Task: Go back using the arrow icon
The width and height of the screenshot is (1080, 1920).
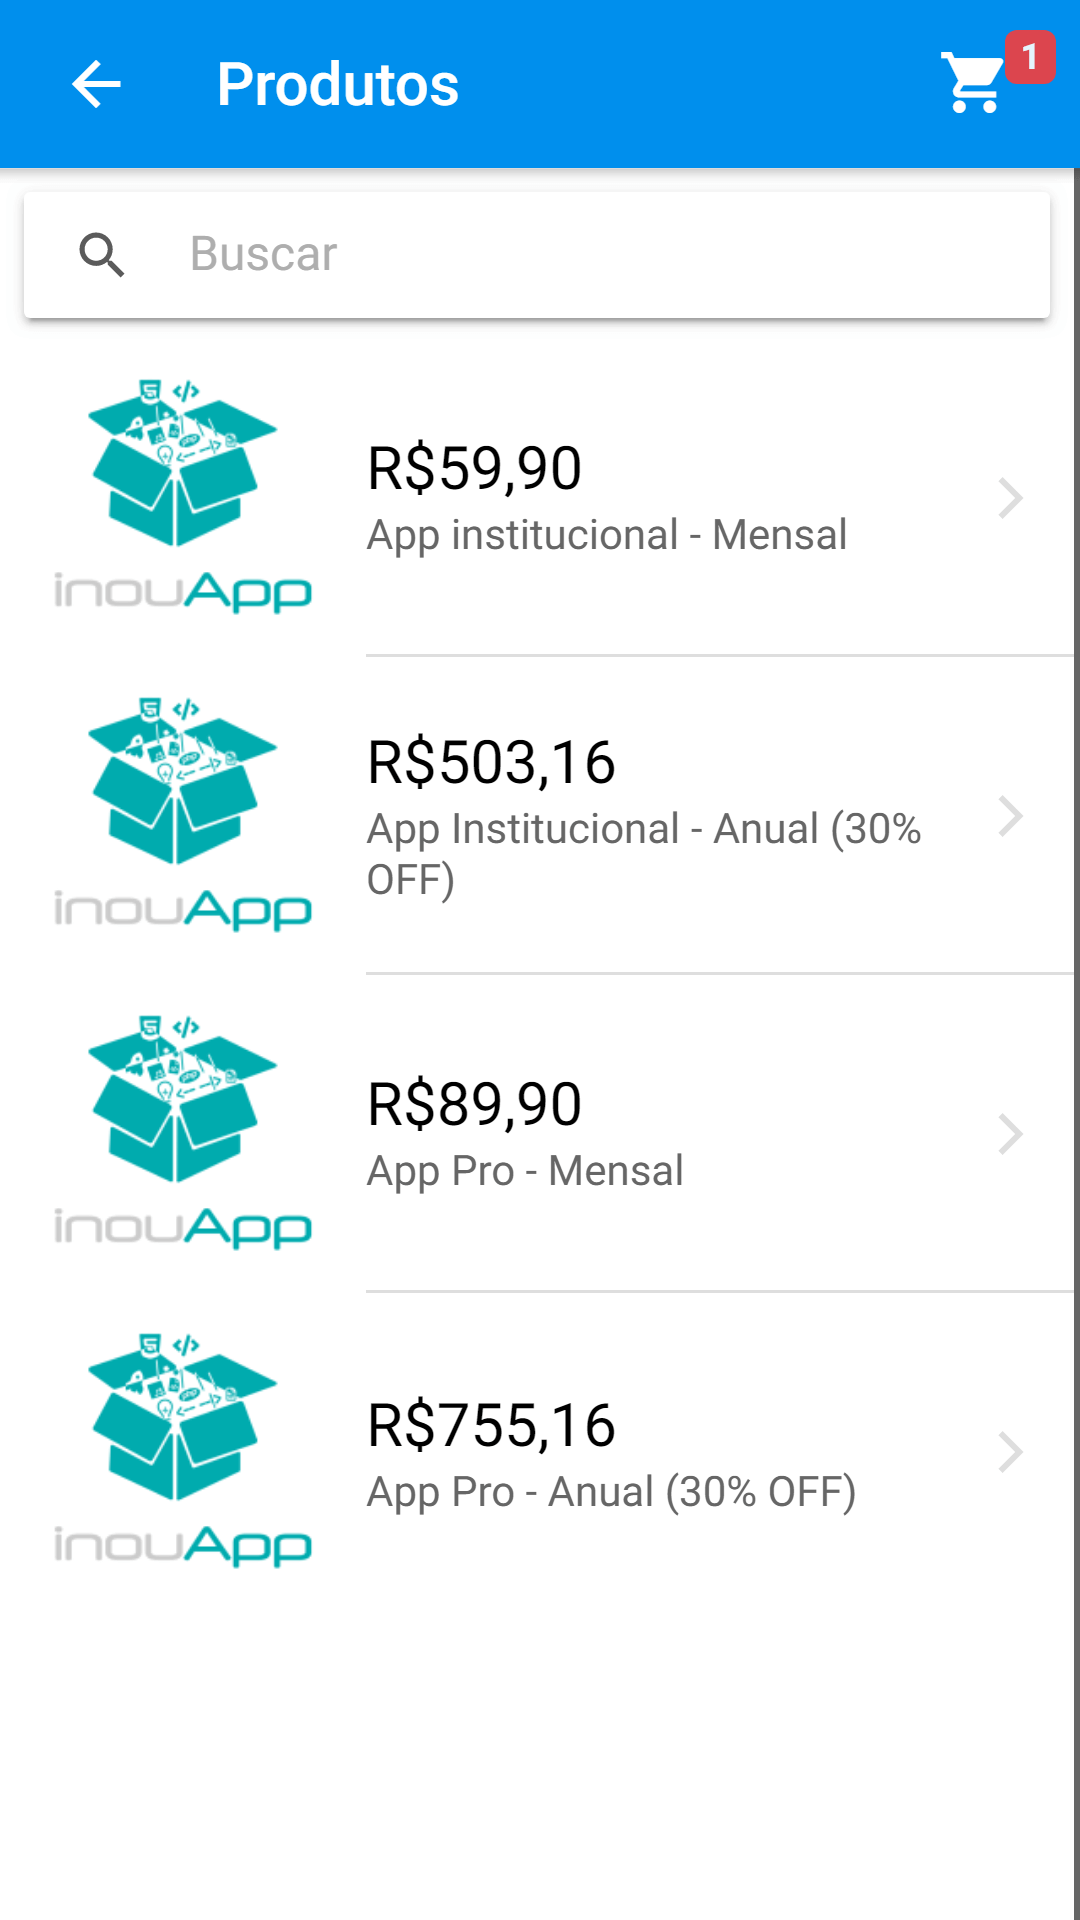Action: [x=96, y=84]
